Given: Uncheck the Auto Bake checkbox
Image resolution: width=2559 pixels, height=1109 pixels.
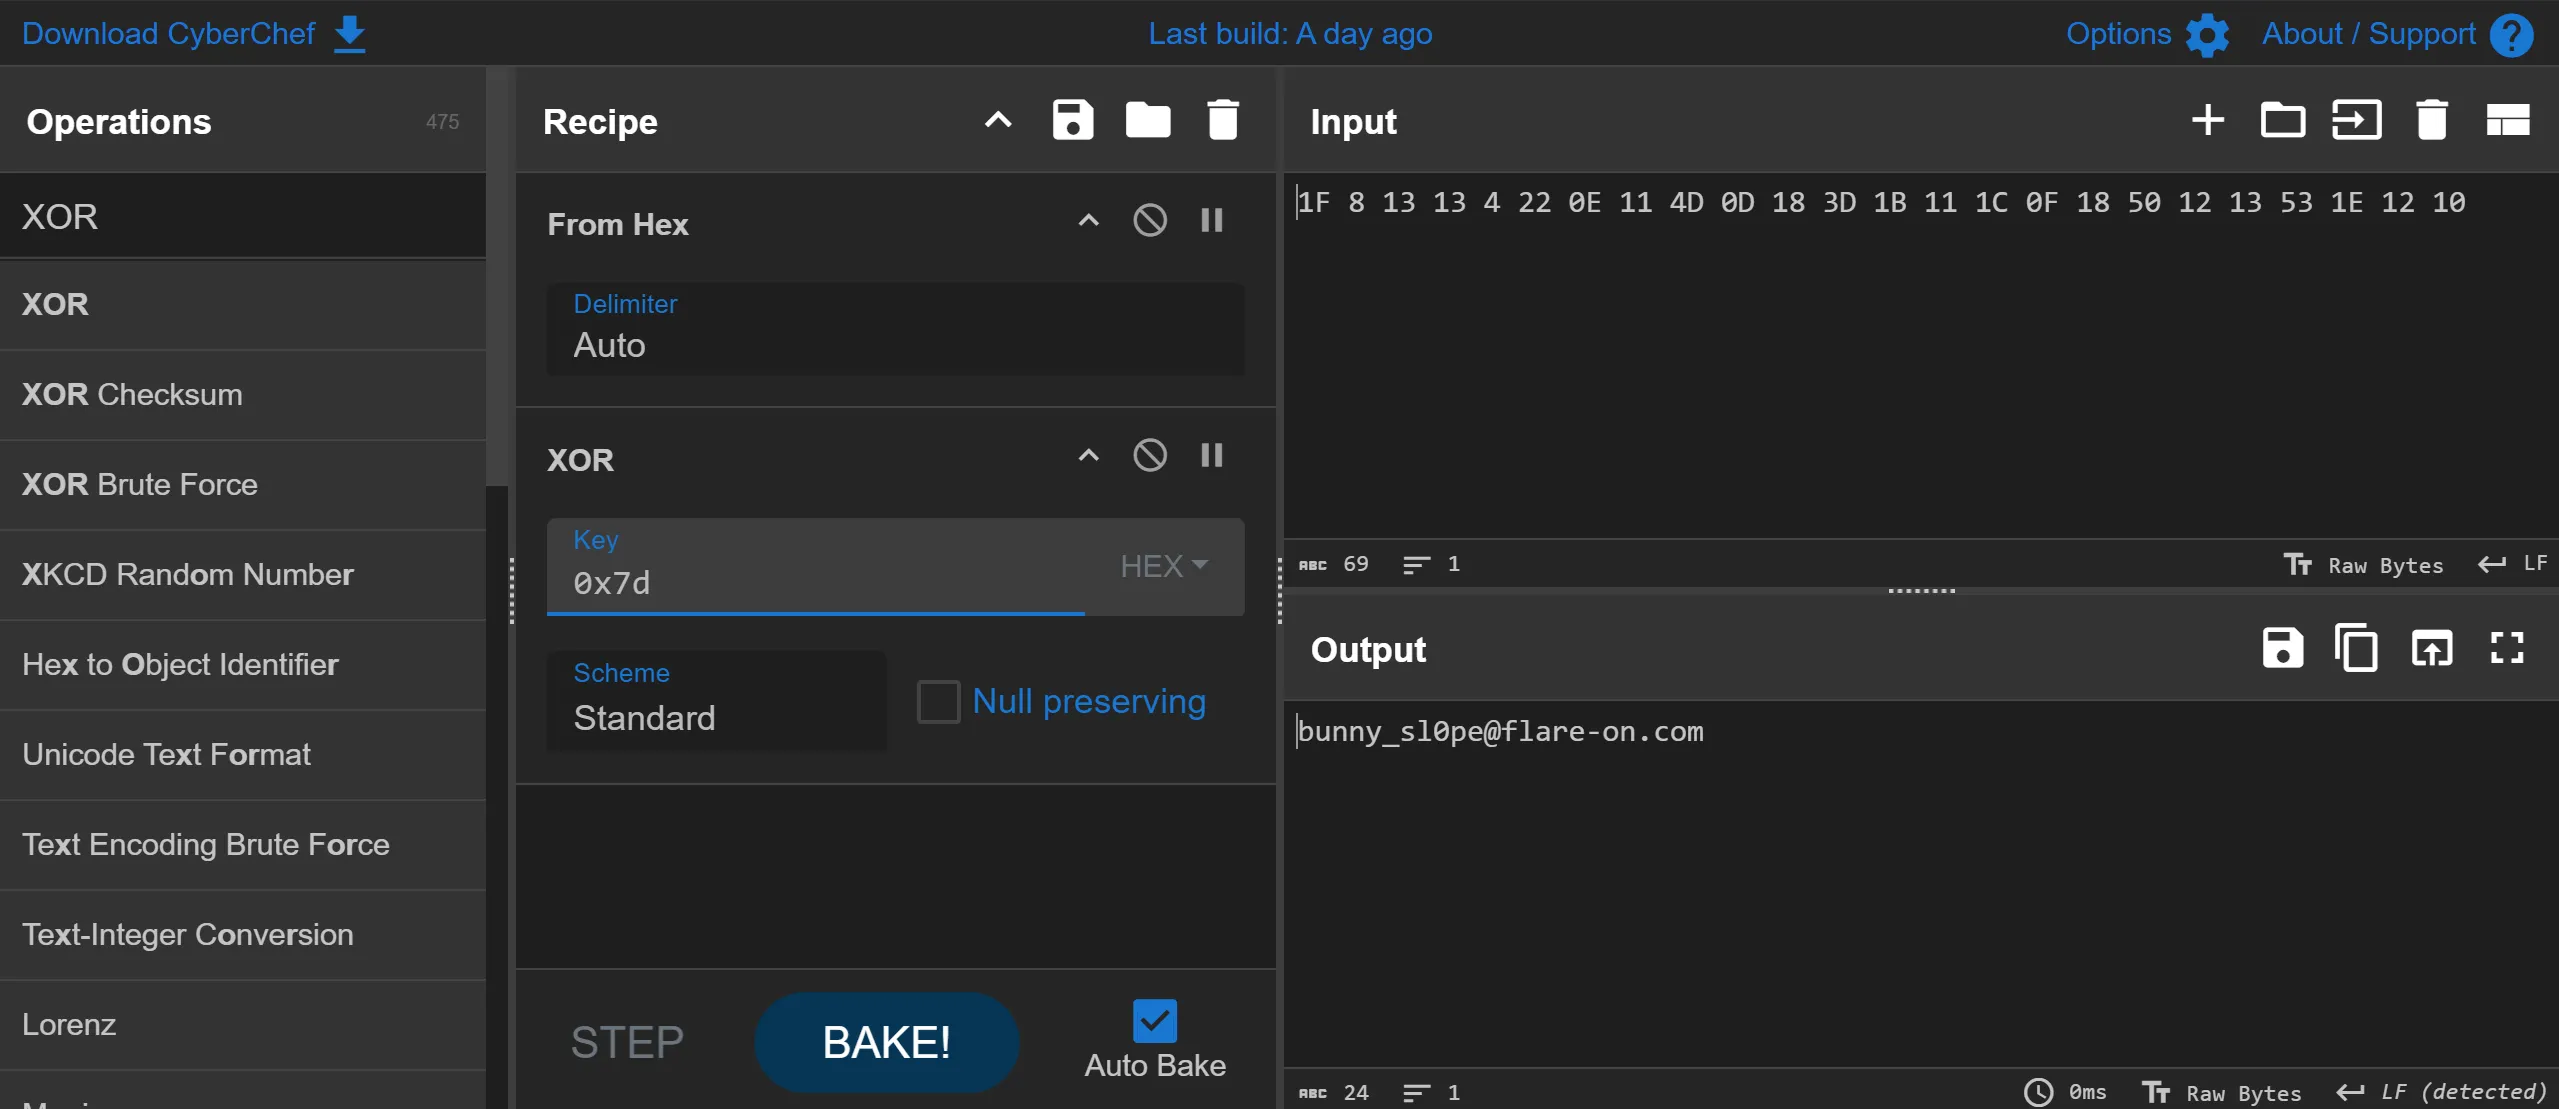Looking at the screenshot, I should pyautogui.click(x=1154, y=1021).
